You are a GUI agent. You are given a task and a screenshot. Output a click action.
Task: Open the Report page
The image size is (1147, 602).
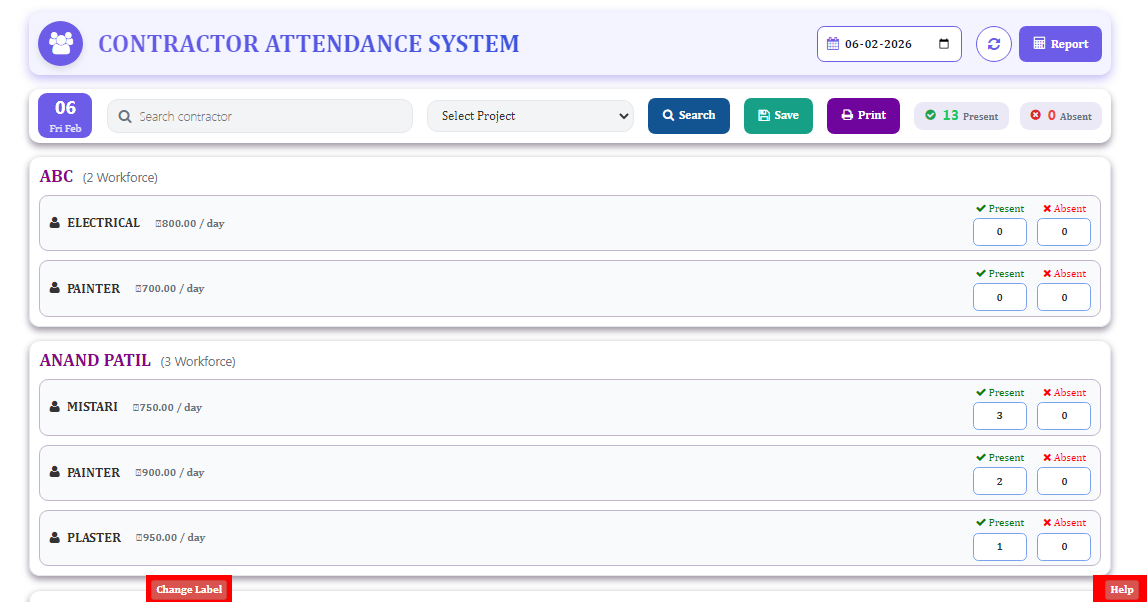pyautogui.click(x=1060, y=44)
